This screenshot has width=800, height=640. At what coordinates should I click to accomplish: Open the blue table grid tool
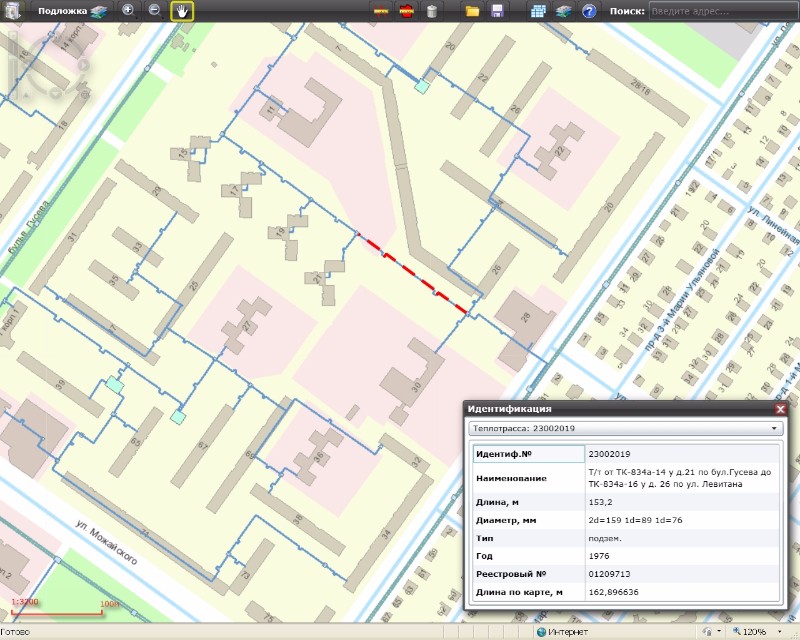(x=539, y=12)
